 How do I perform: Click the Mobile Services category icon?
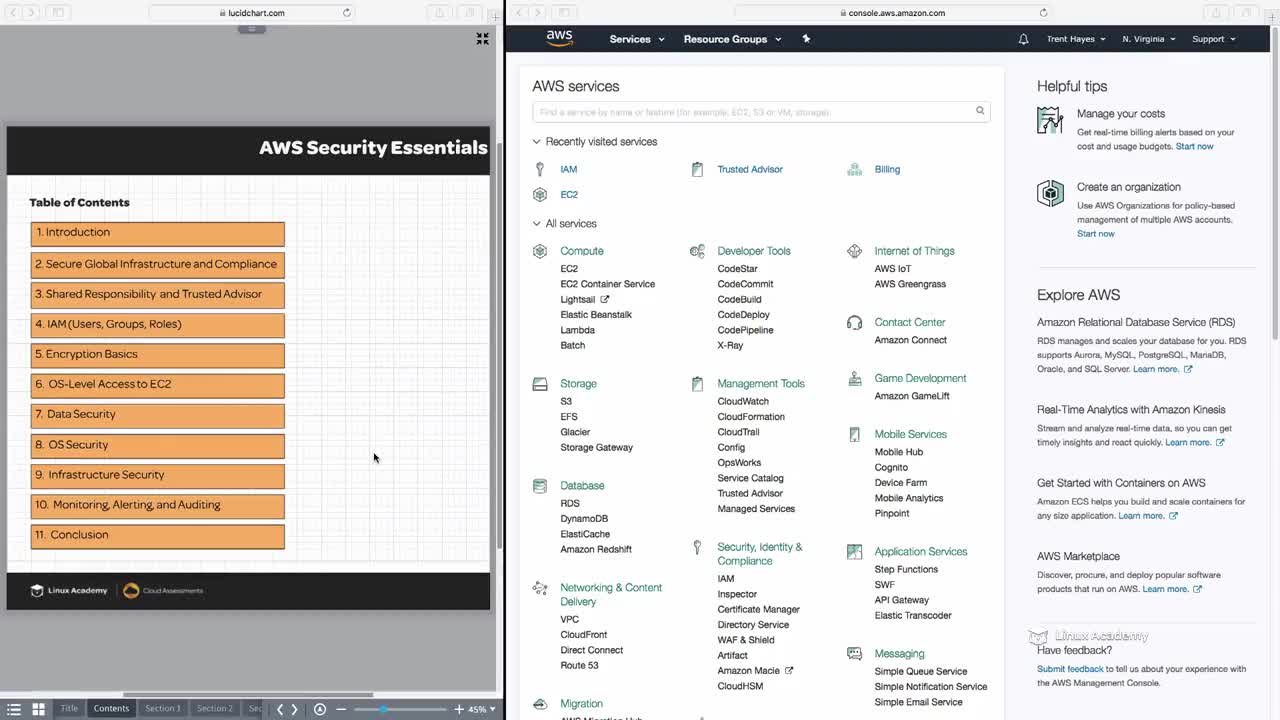point(854,434)
